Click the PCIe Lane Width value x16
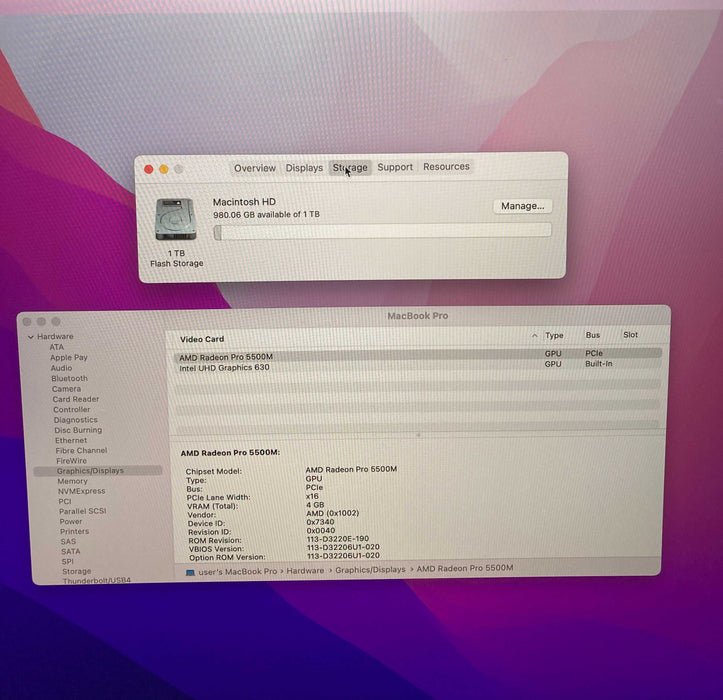723x700 pixels. pyautogui.click(x=312, y=496)
